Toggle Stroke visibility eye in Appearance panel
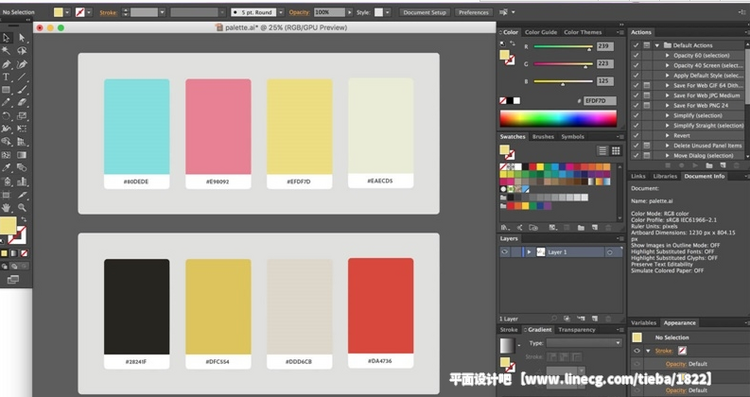 pyautogui.click(x=637, y=351)
